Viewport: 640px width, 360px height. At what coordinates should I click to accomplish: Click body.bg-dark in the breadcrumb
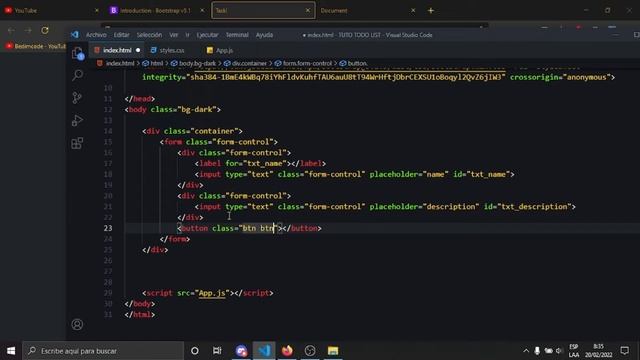(197, 63)
